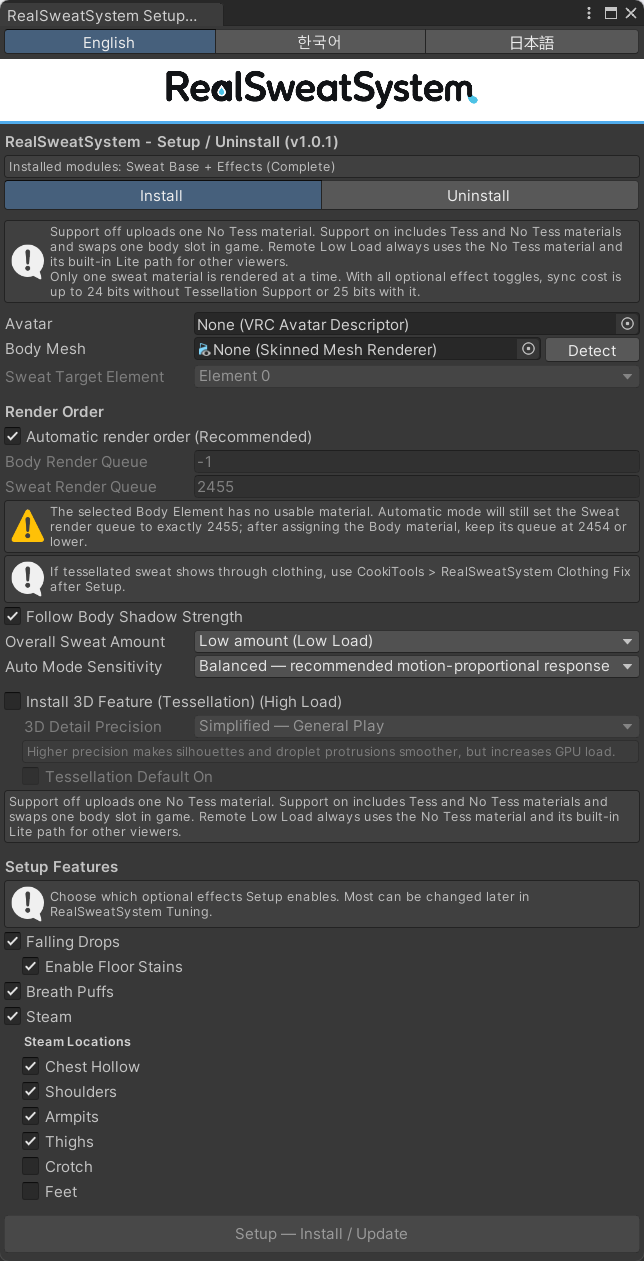Toggle Breath Puffs checkbox
Screen dimensions: 644x1261
click(13, 991)
